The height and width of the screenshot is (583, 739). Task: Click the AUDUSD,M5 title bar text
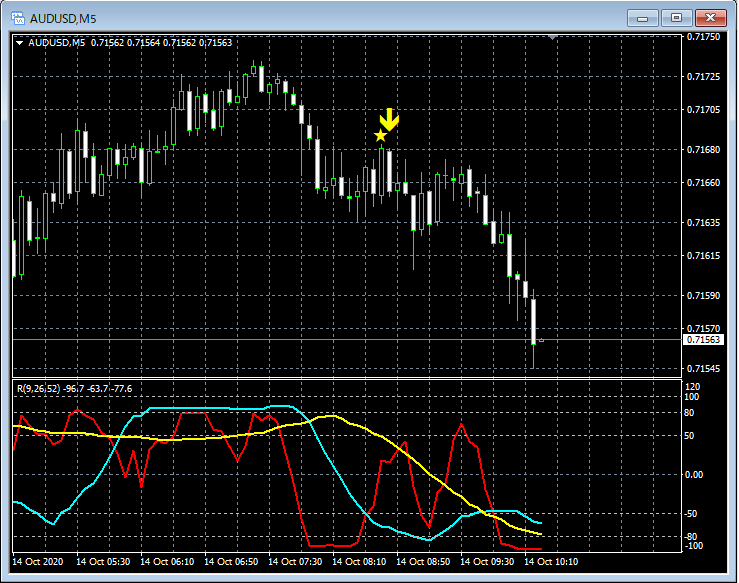63,19
